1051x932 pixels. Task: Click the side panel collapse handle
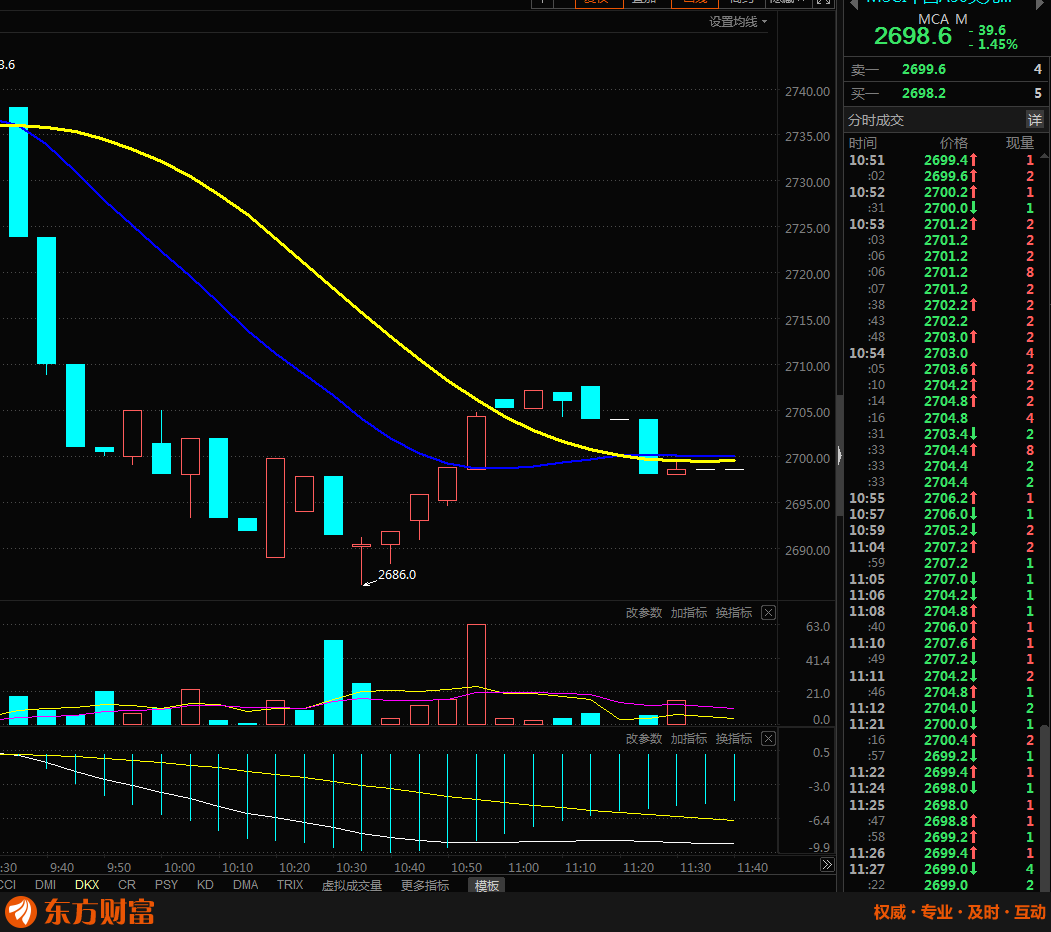tap(839, 456)
